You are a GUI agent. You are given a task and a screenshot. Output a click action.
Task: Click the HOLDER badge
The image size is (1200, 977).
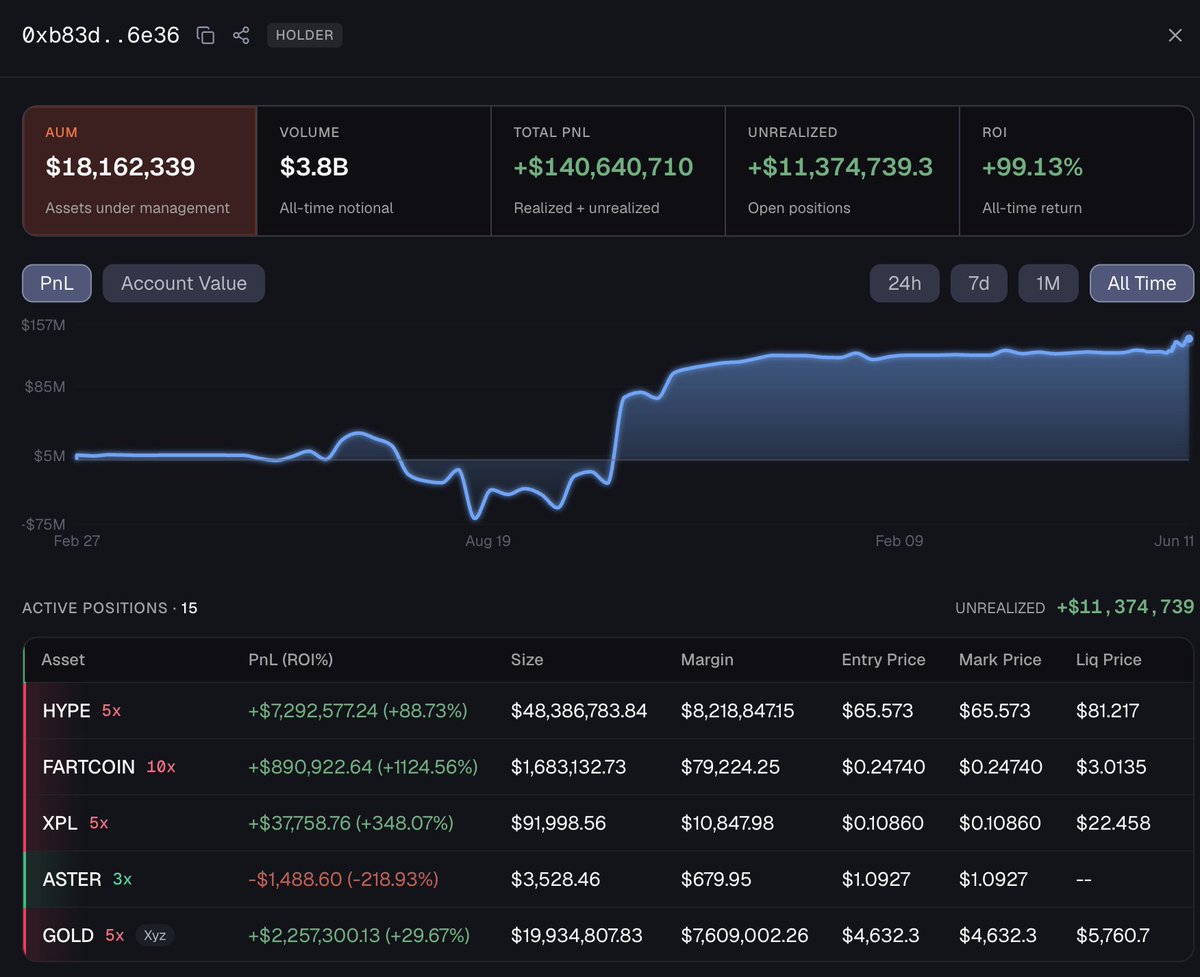tap(305, 35)
